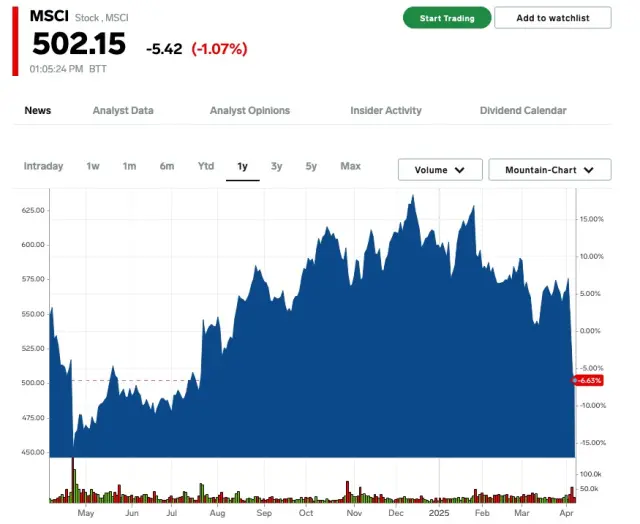Click the 2025 date axis label
This screenshot has height=524, width=640.
[x=439, y=513]
